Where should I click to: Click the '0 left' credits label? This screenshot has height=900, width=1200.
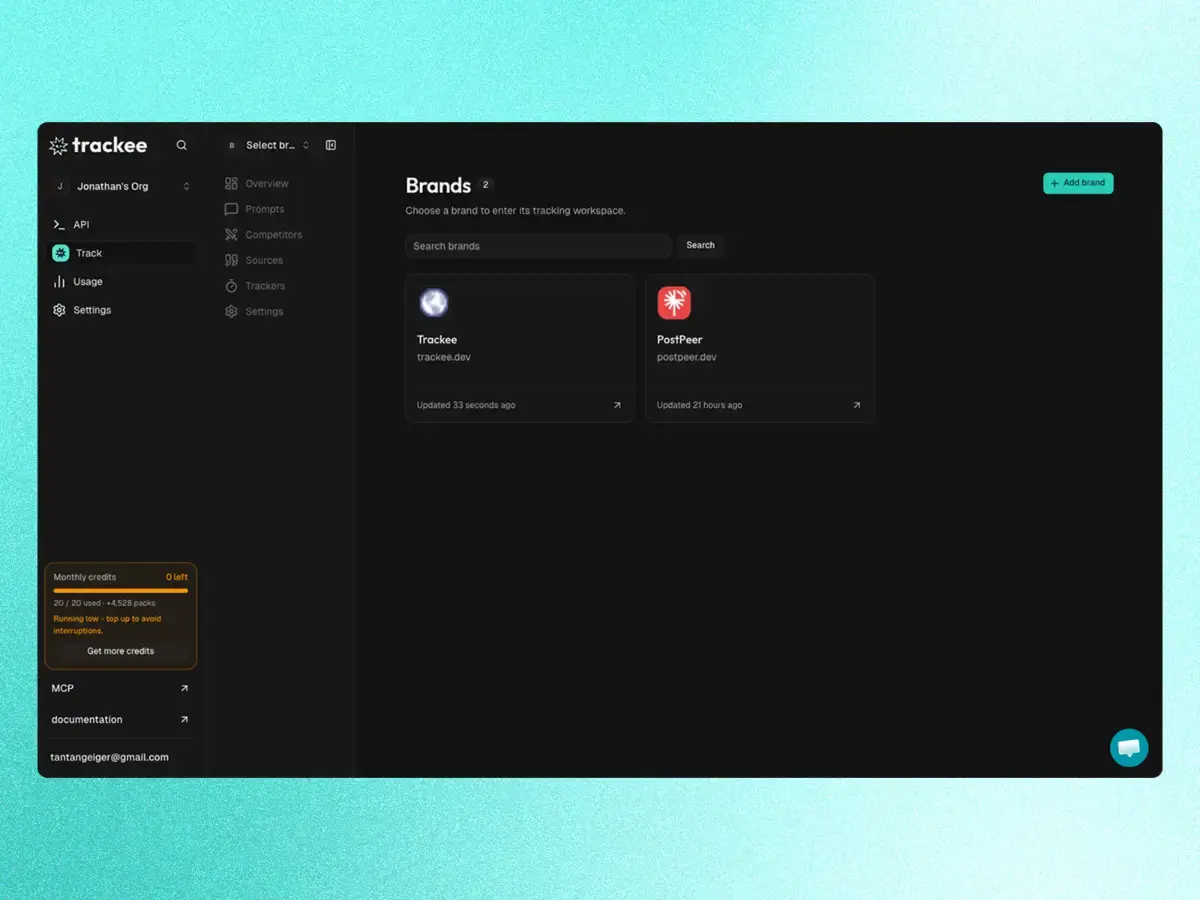point(177,577)
